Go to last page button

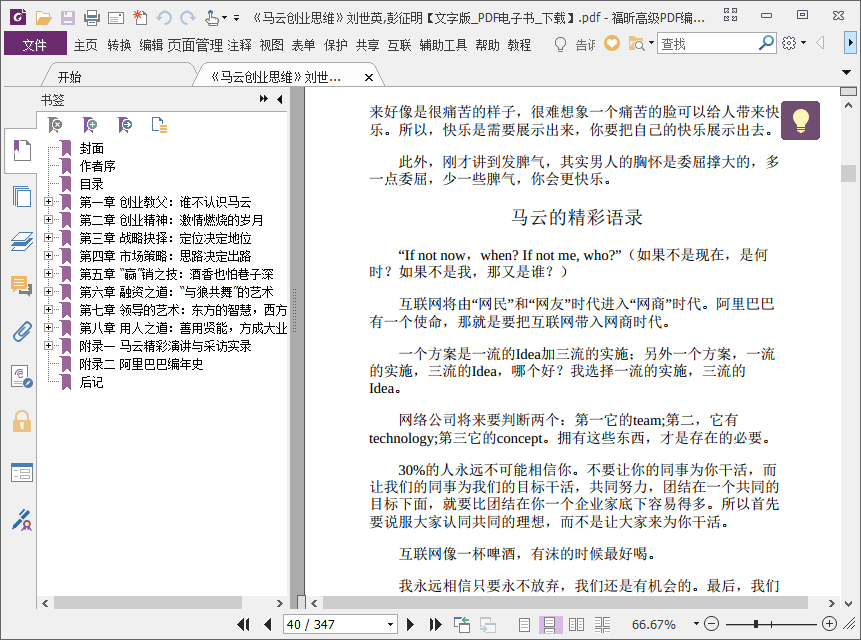point(435,624)
